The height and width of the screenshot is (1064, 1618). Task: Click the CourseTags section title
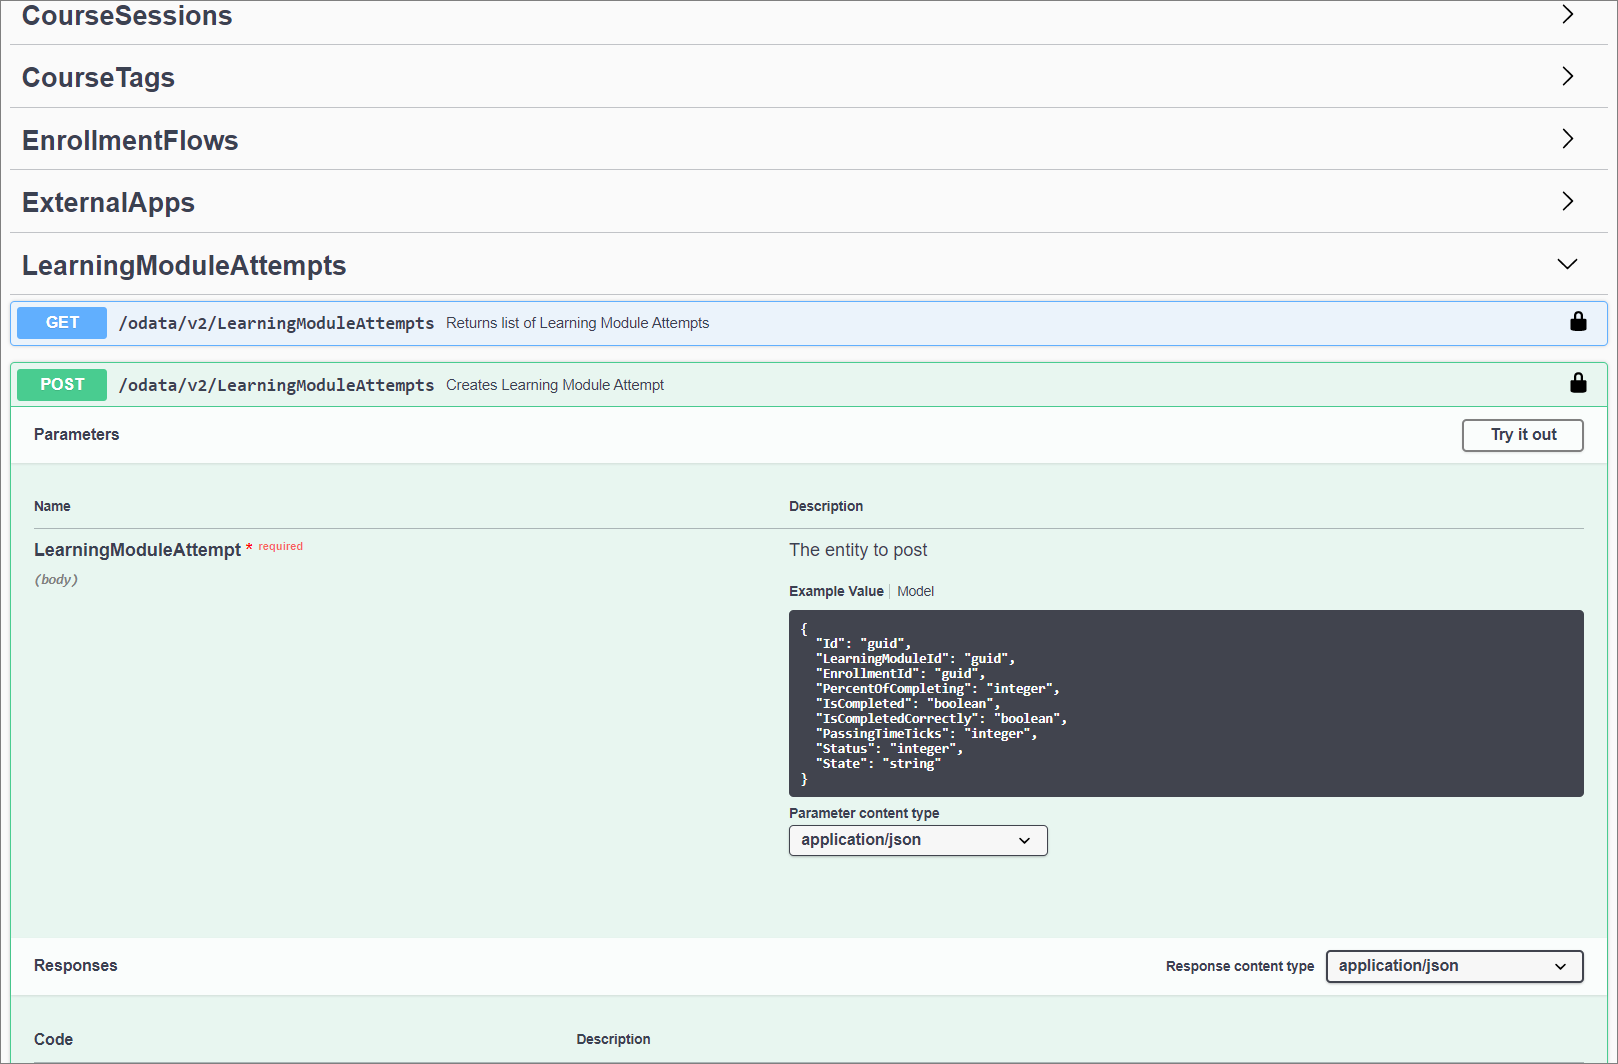tap(98, 78)
